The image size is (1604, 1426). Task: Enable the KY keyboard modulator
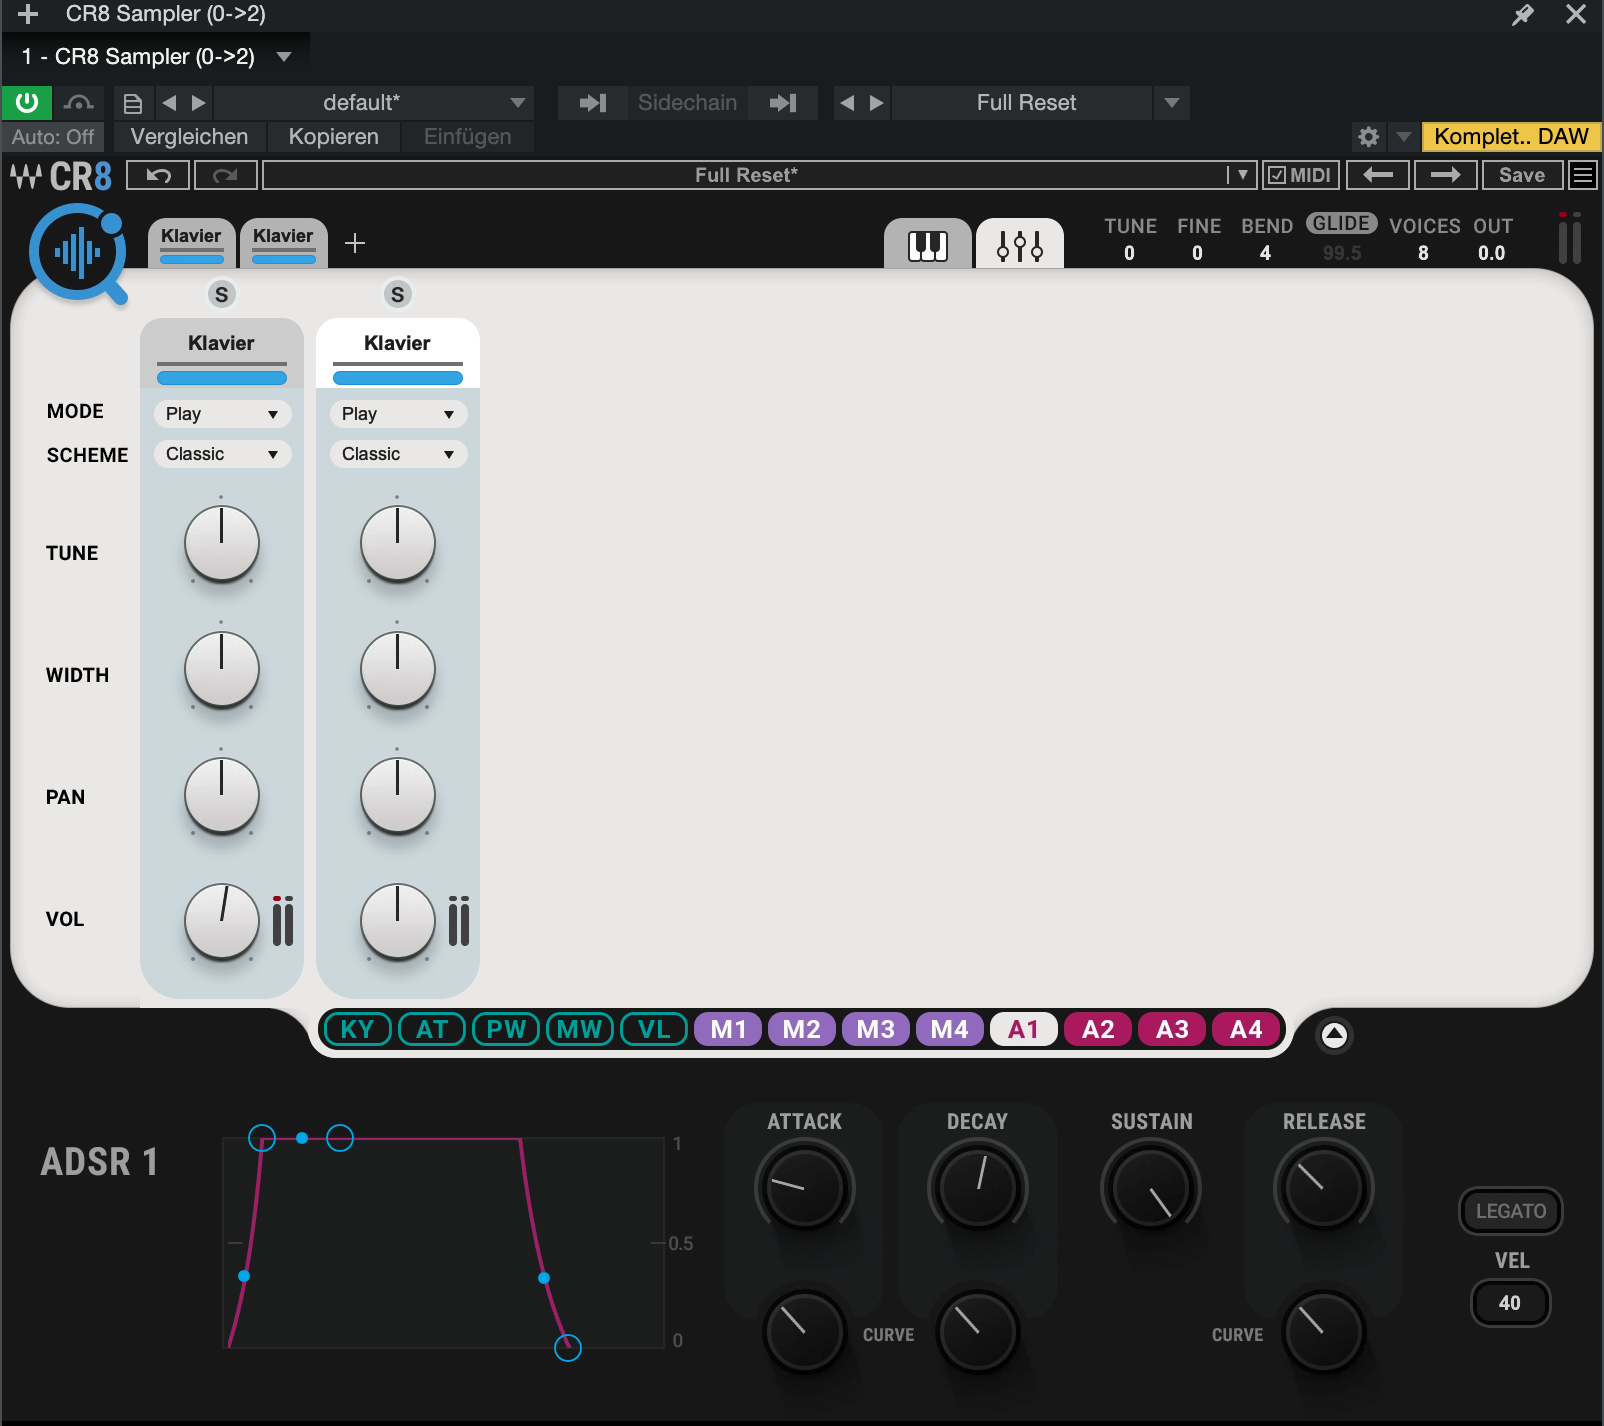(x=357, y=1029)
